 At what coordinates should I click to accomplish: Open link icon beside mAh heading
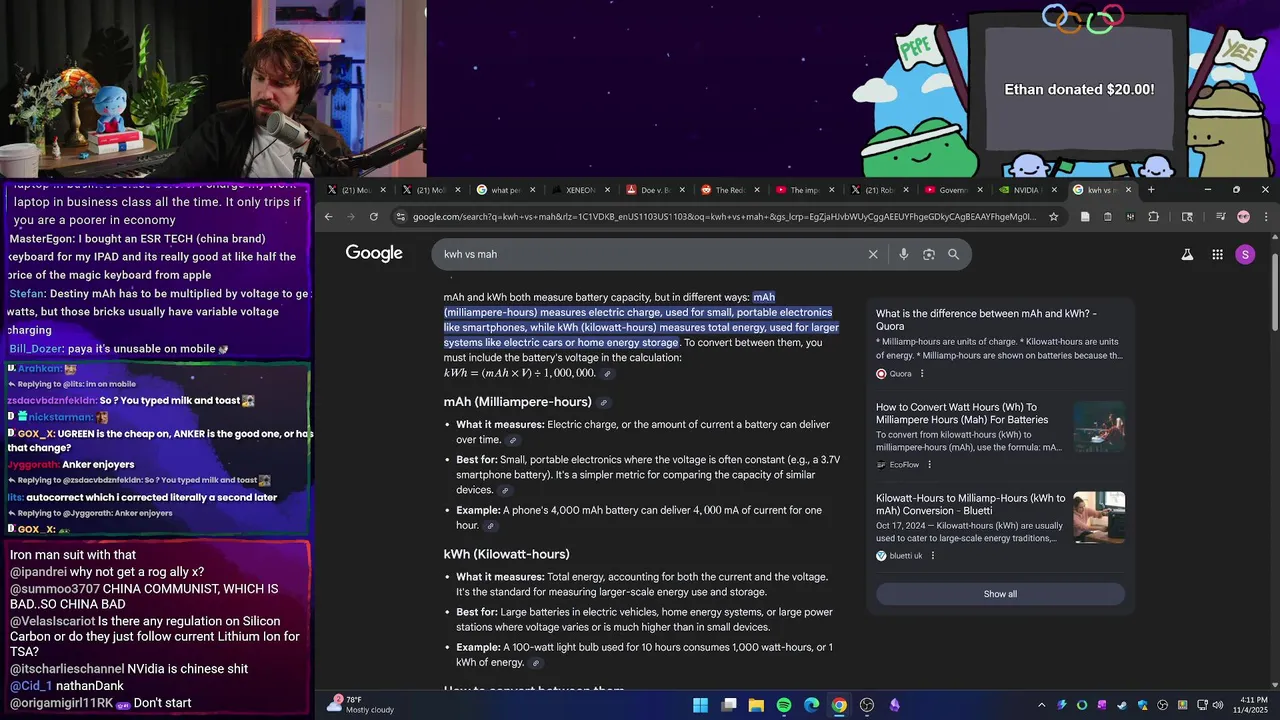click(x=603, y=403)
